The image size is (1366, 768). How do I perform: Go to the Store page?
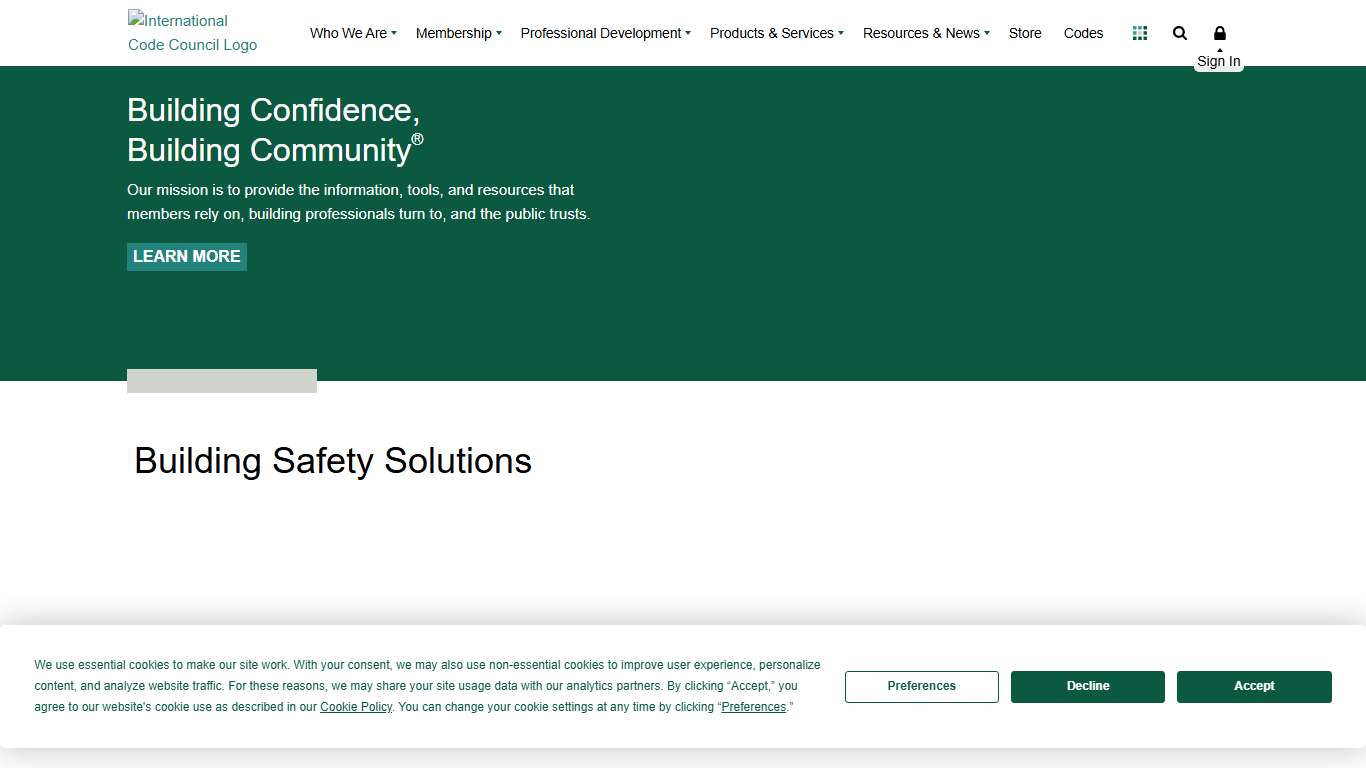coord(1025,33)
